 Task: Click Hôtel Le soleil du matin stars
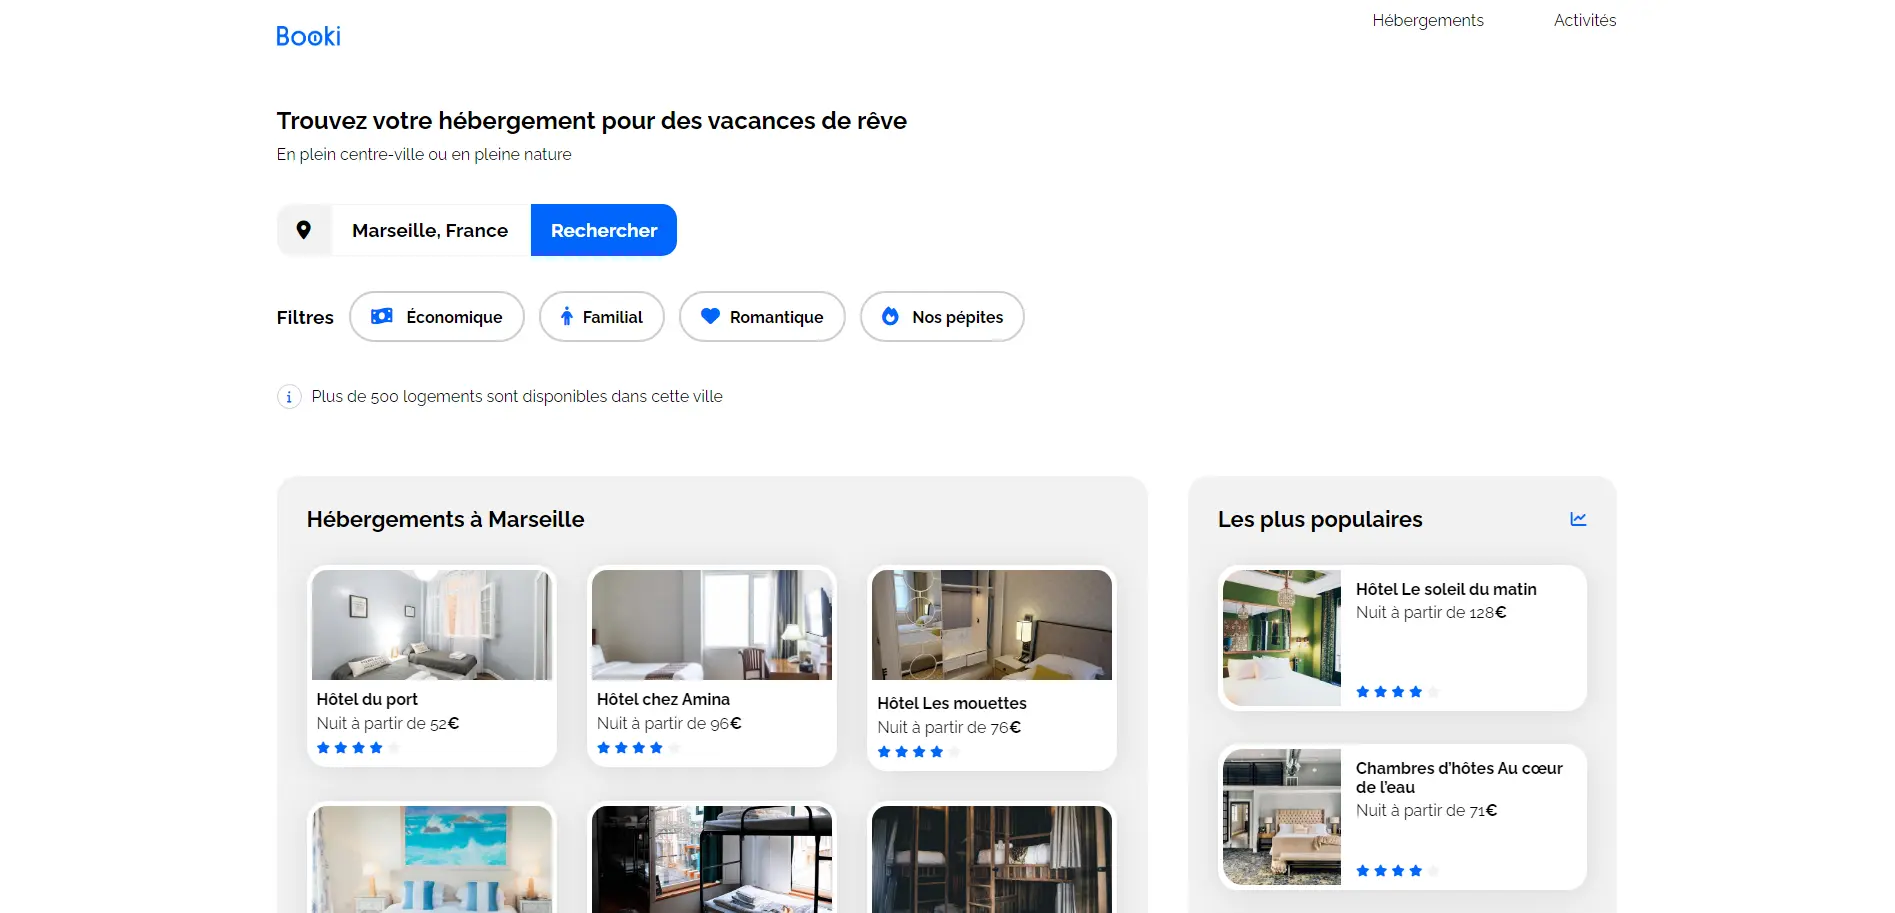click(1397, 692)
